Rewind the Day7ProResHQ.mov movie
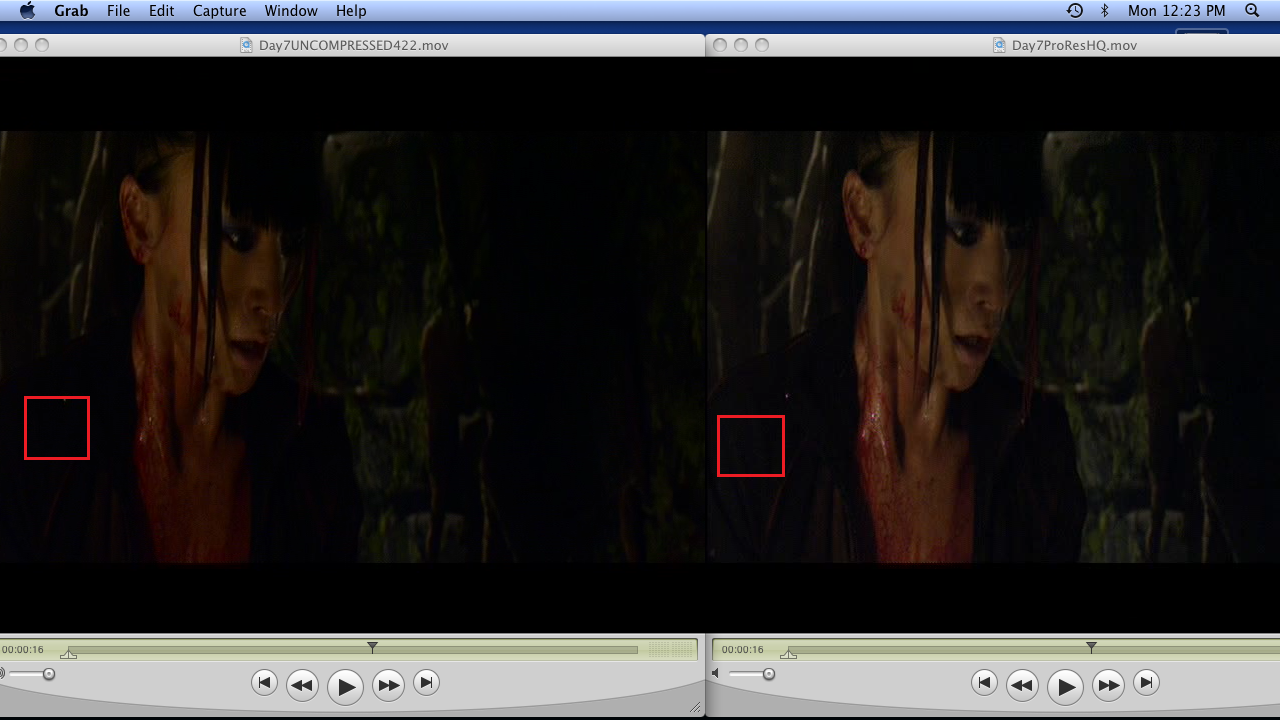Image resolution: width=1280 pixels, height=720 pixels. click(x=1022, y=685)
